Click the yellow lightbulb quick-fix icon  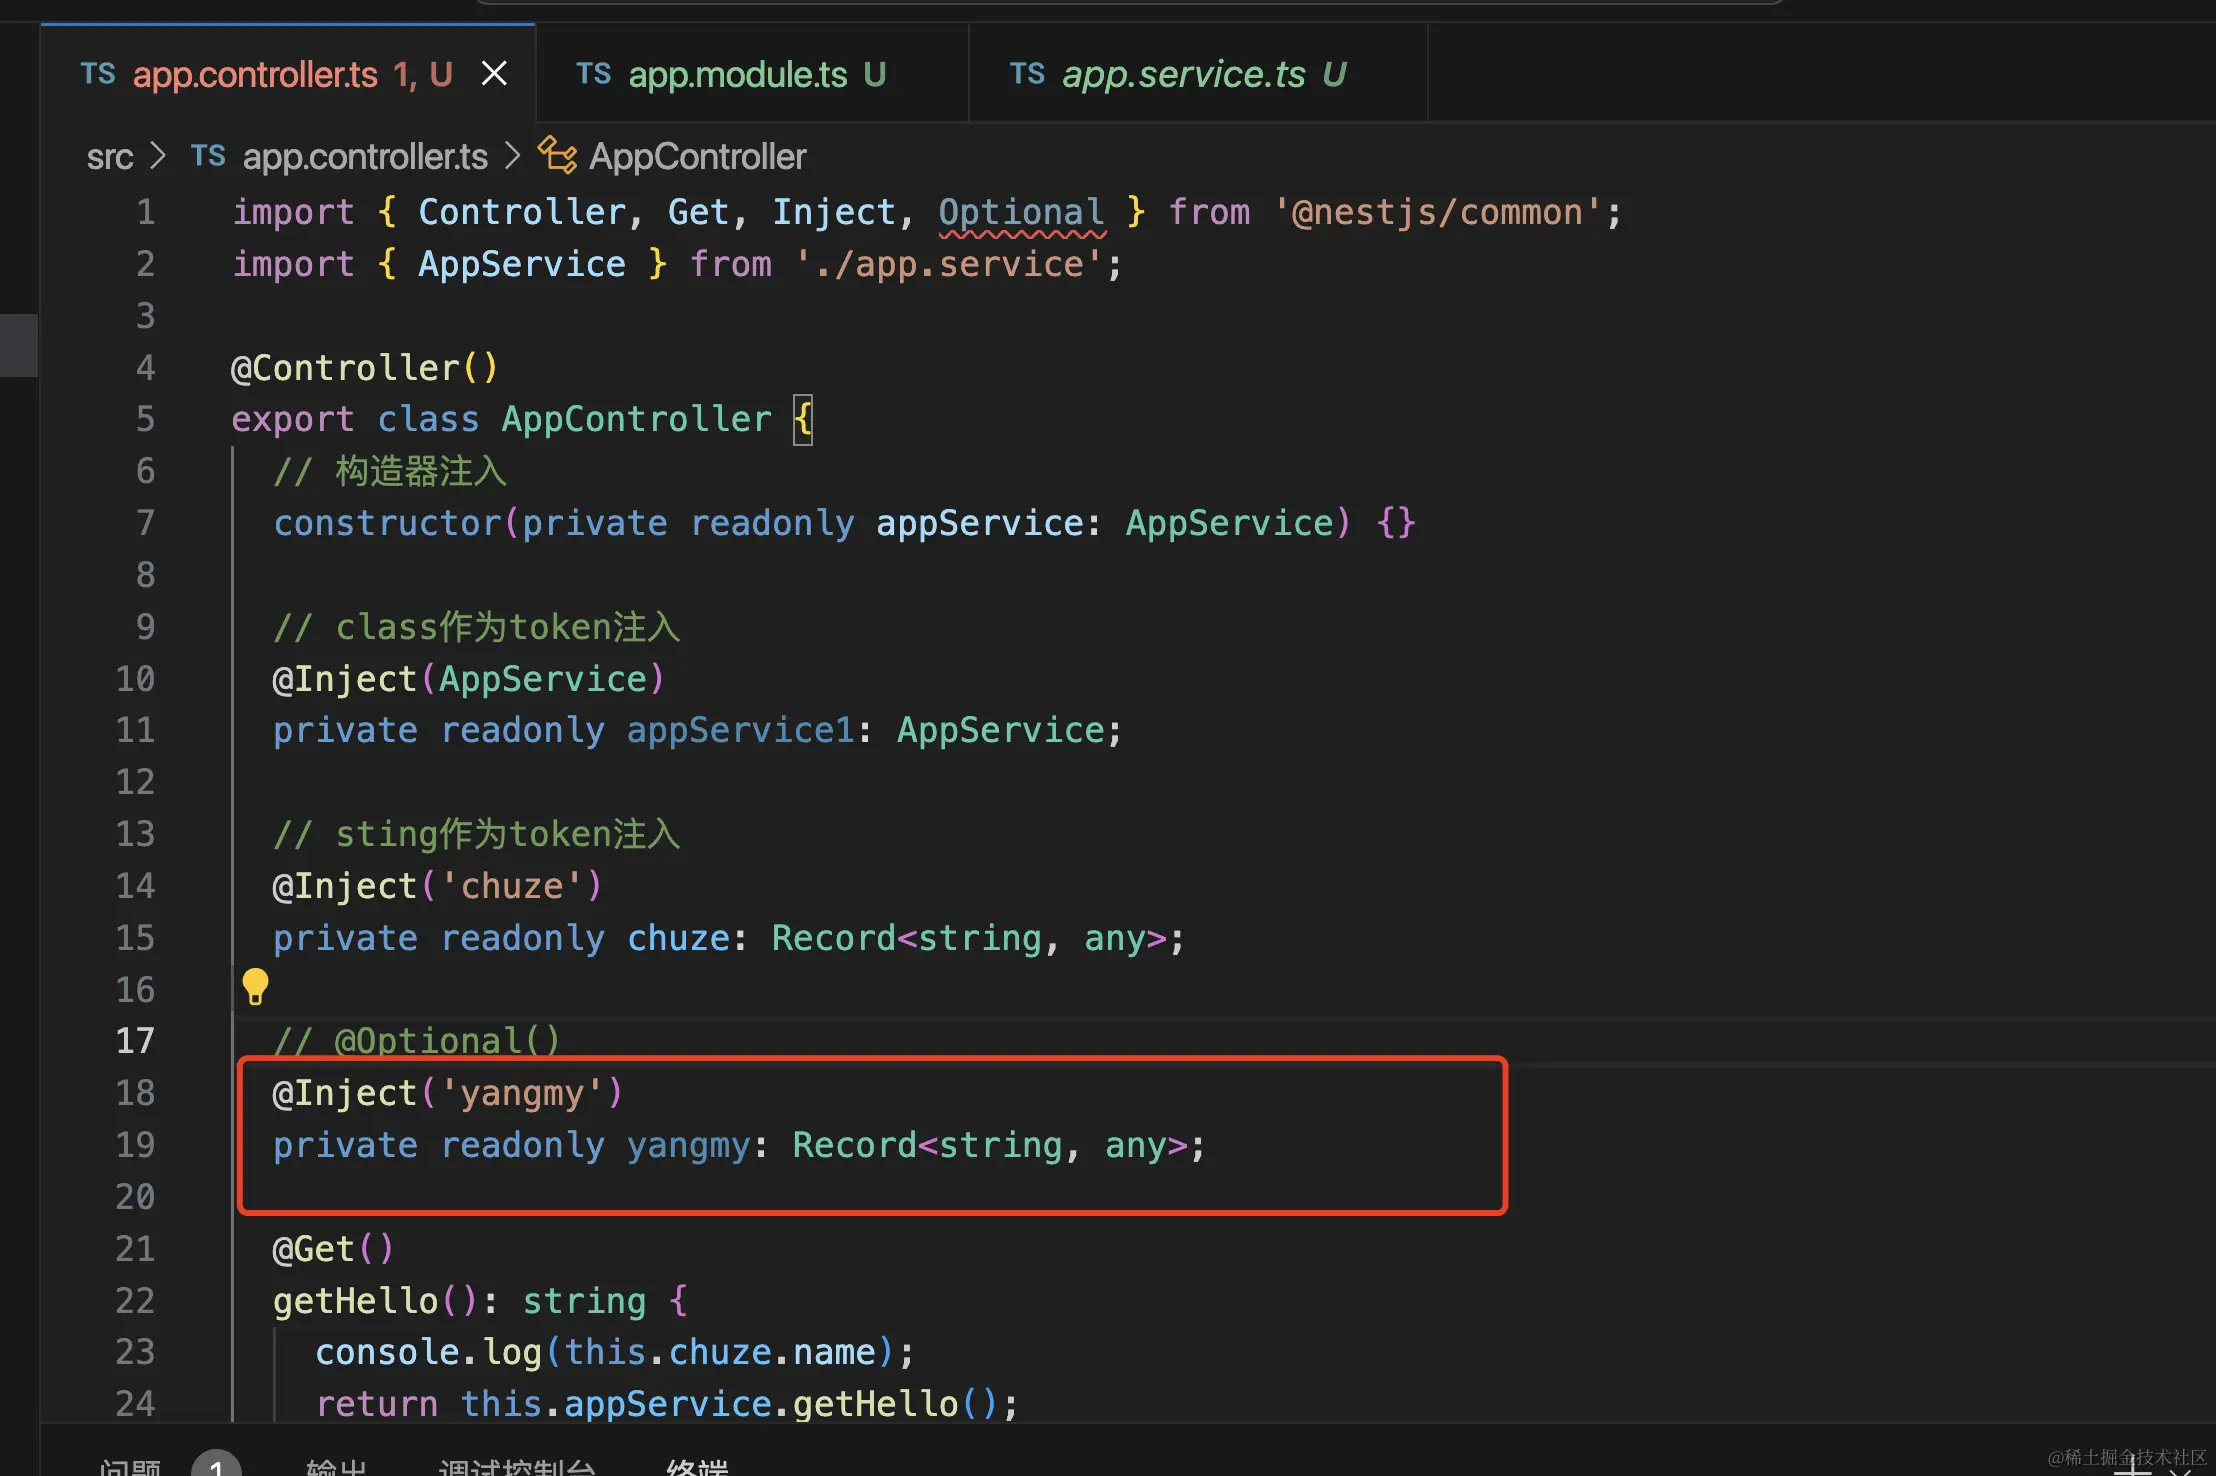pos(255,986)
